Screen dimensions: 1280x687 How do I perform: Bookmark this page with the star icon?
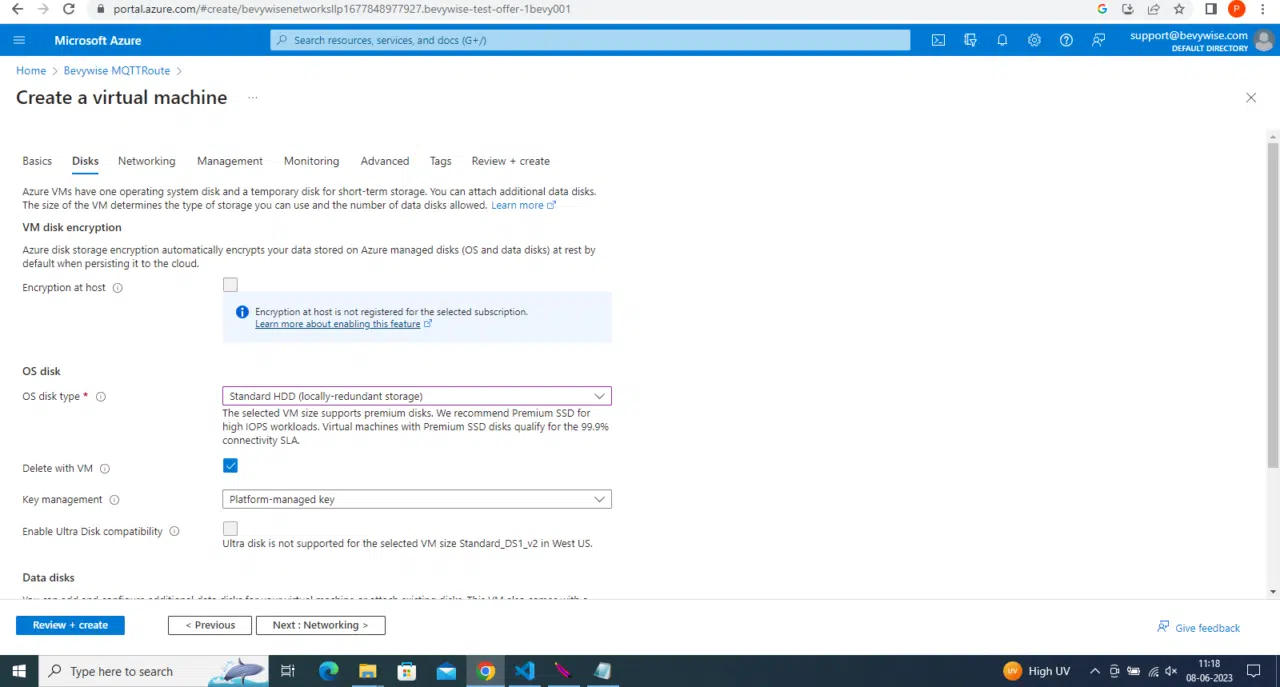pos(1179,9)
